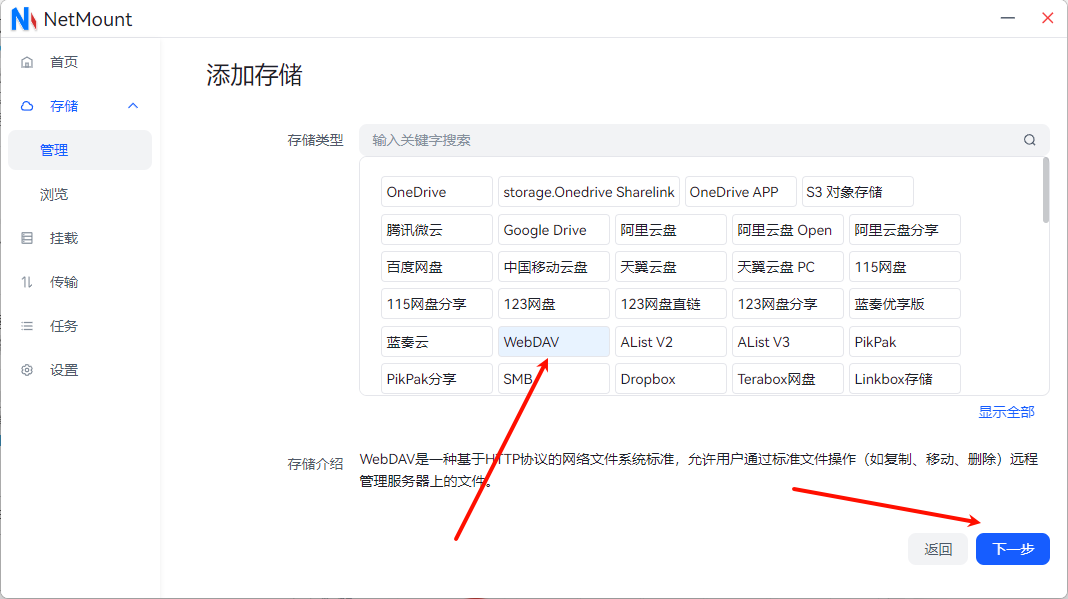Screen dimensions: 1068x599
Task: Open the 挂载 menu item
Action: pos(80,238)
